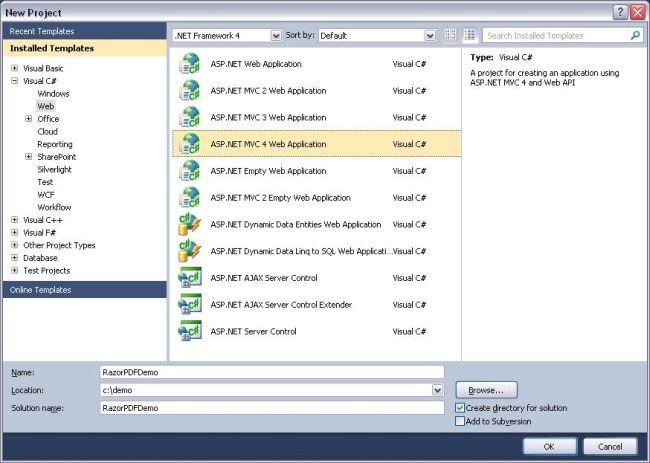
Task: Click the ASP.NET MVC 2 Web Application icon
Action: click(x=189, y=91)
